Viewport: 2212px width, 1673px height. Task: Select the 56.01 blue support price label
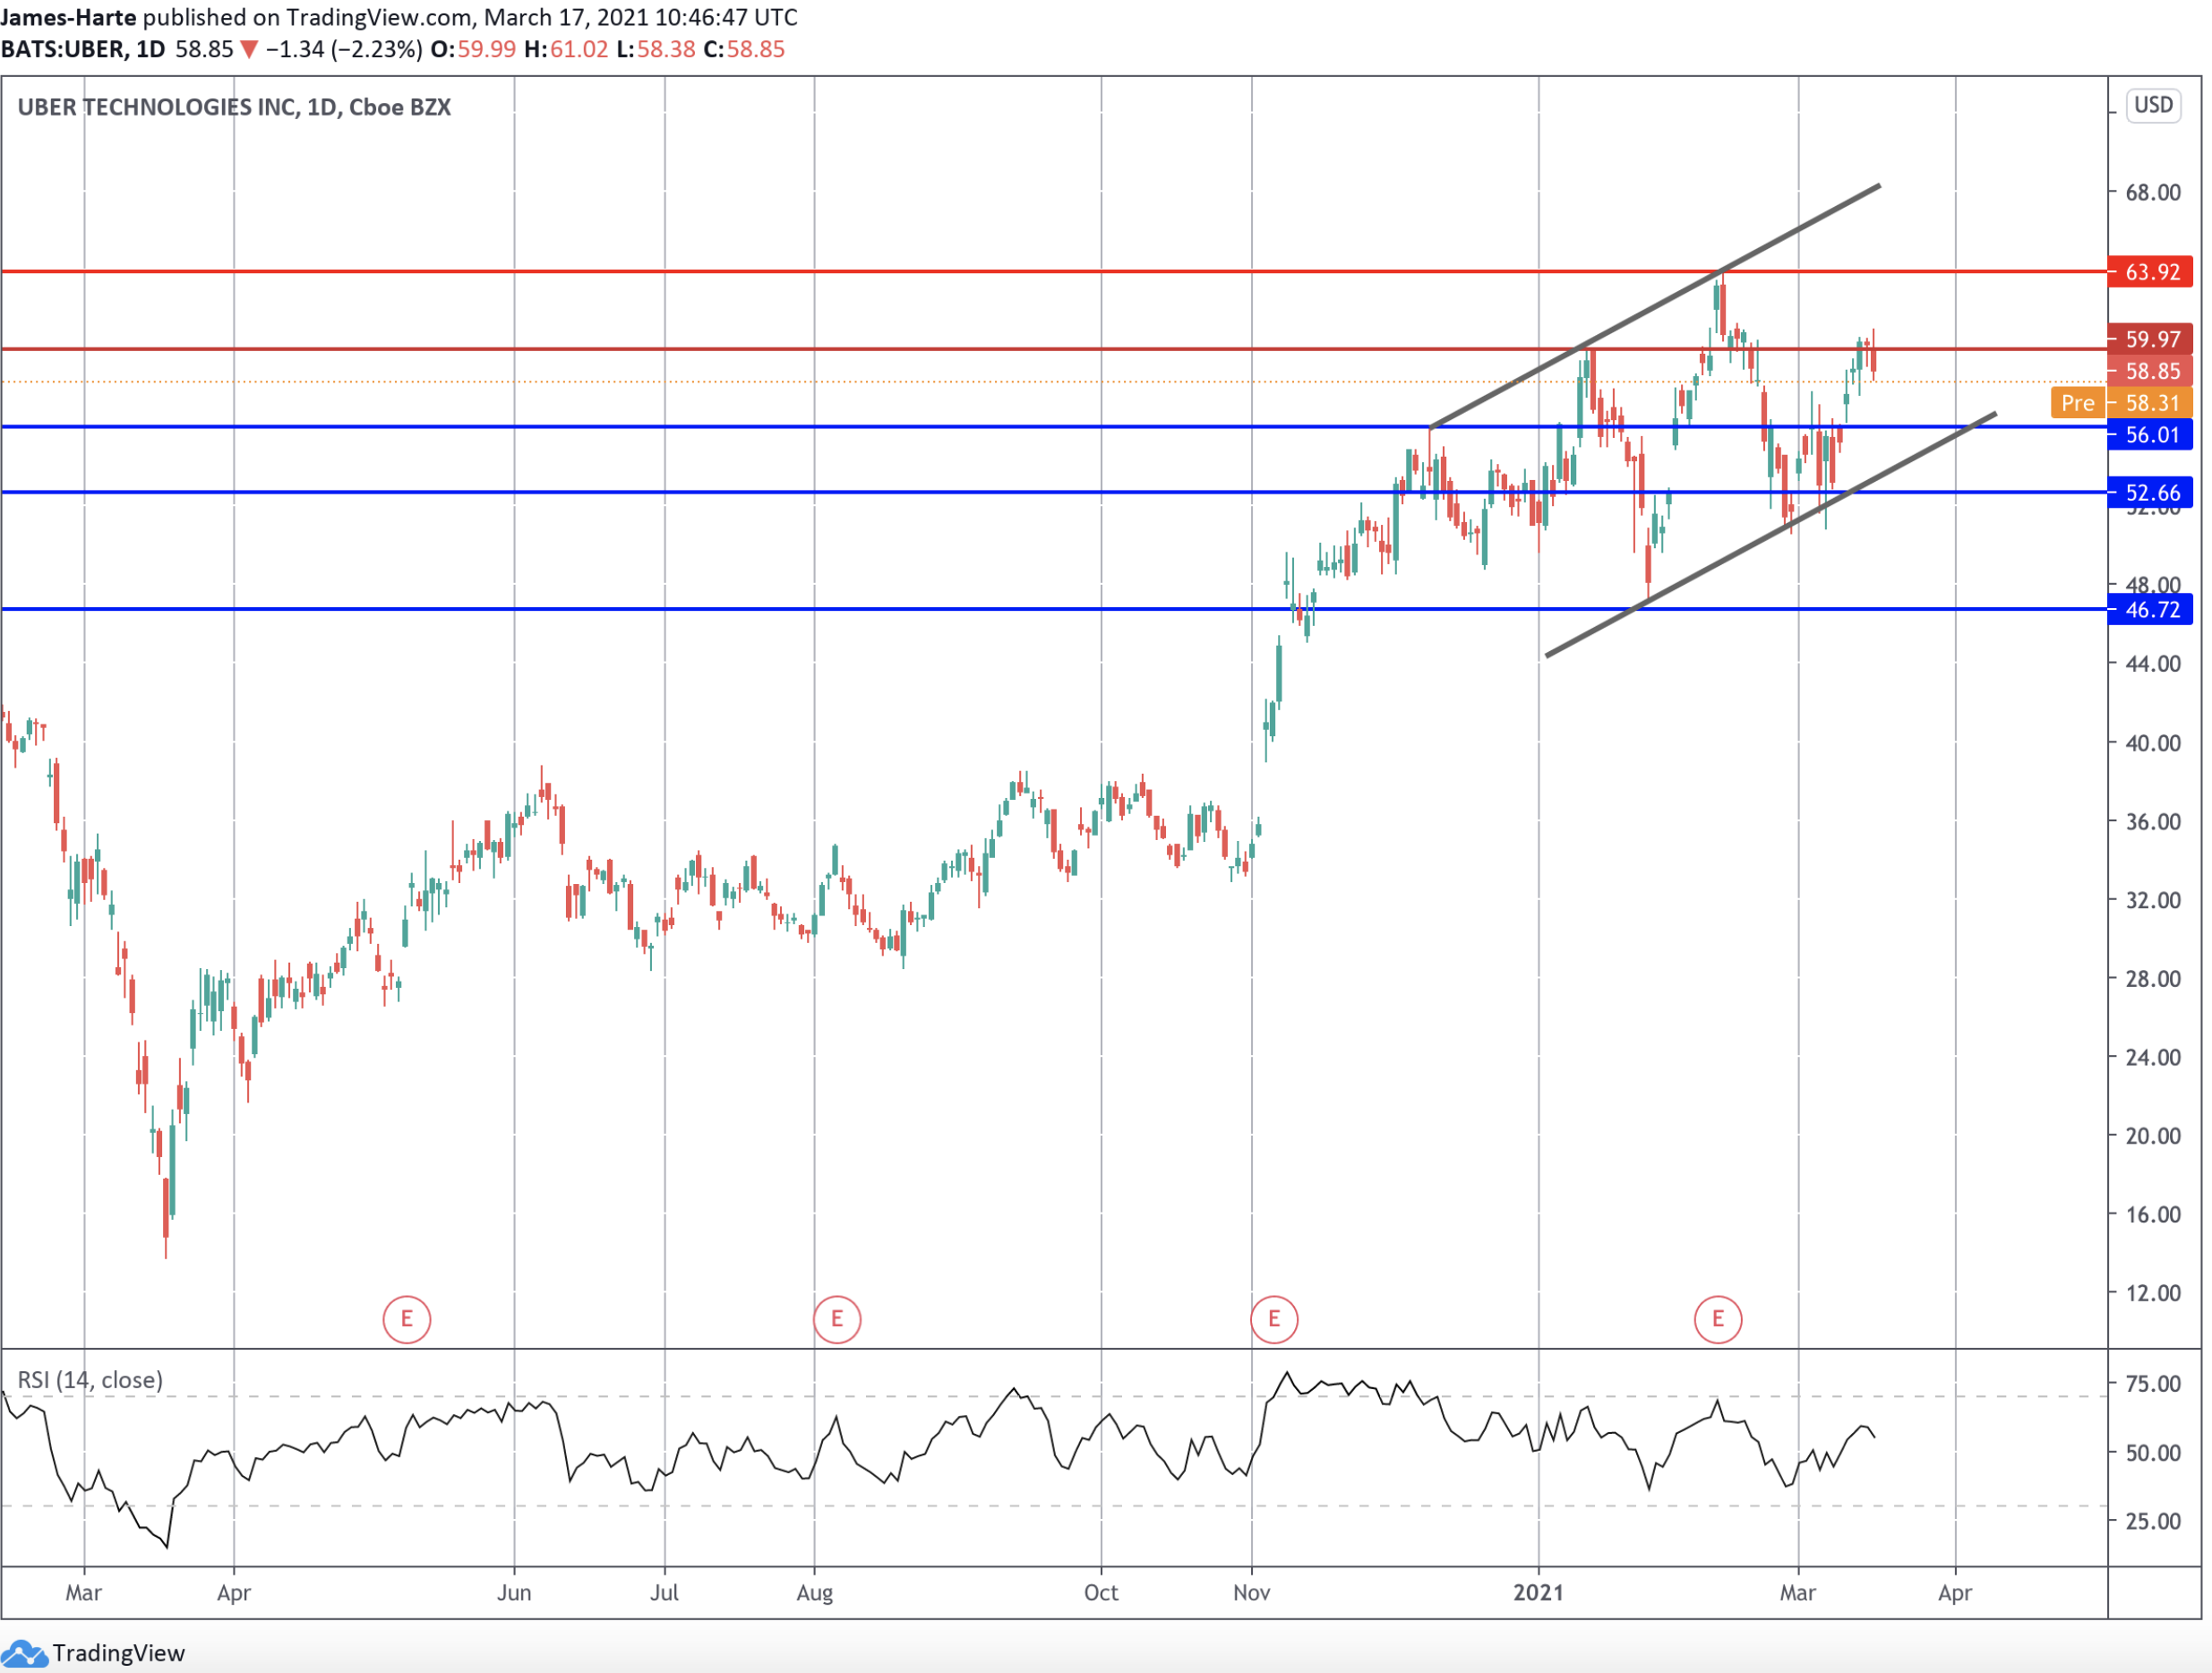click(2151, 435)
